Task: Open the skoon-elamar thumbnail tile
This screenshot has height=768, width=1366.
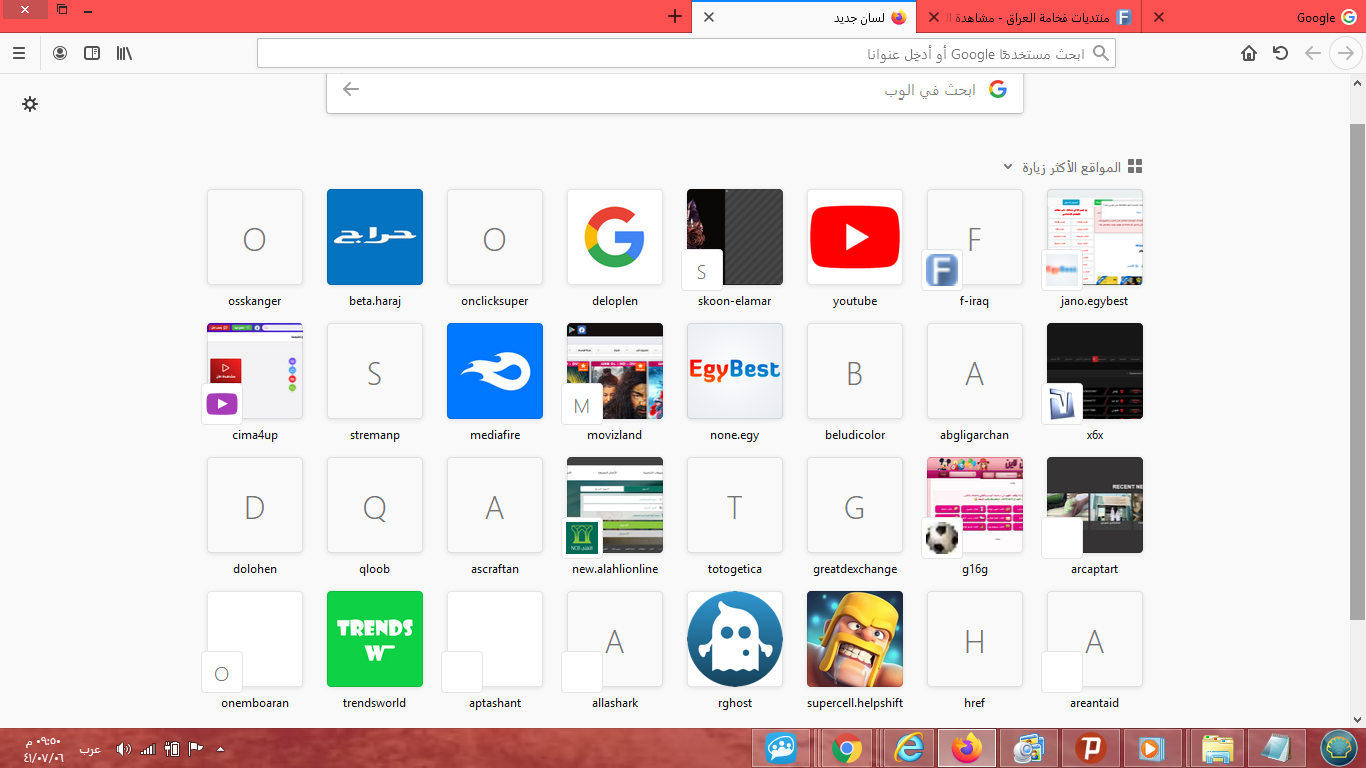Action: [735, 238]
